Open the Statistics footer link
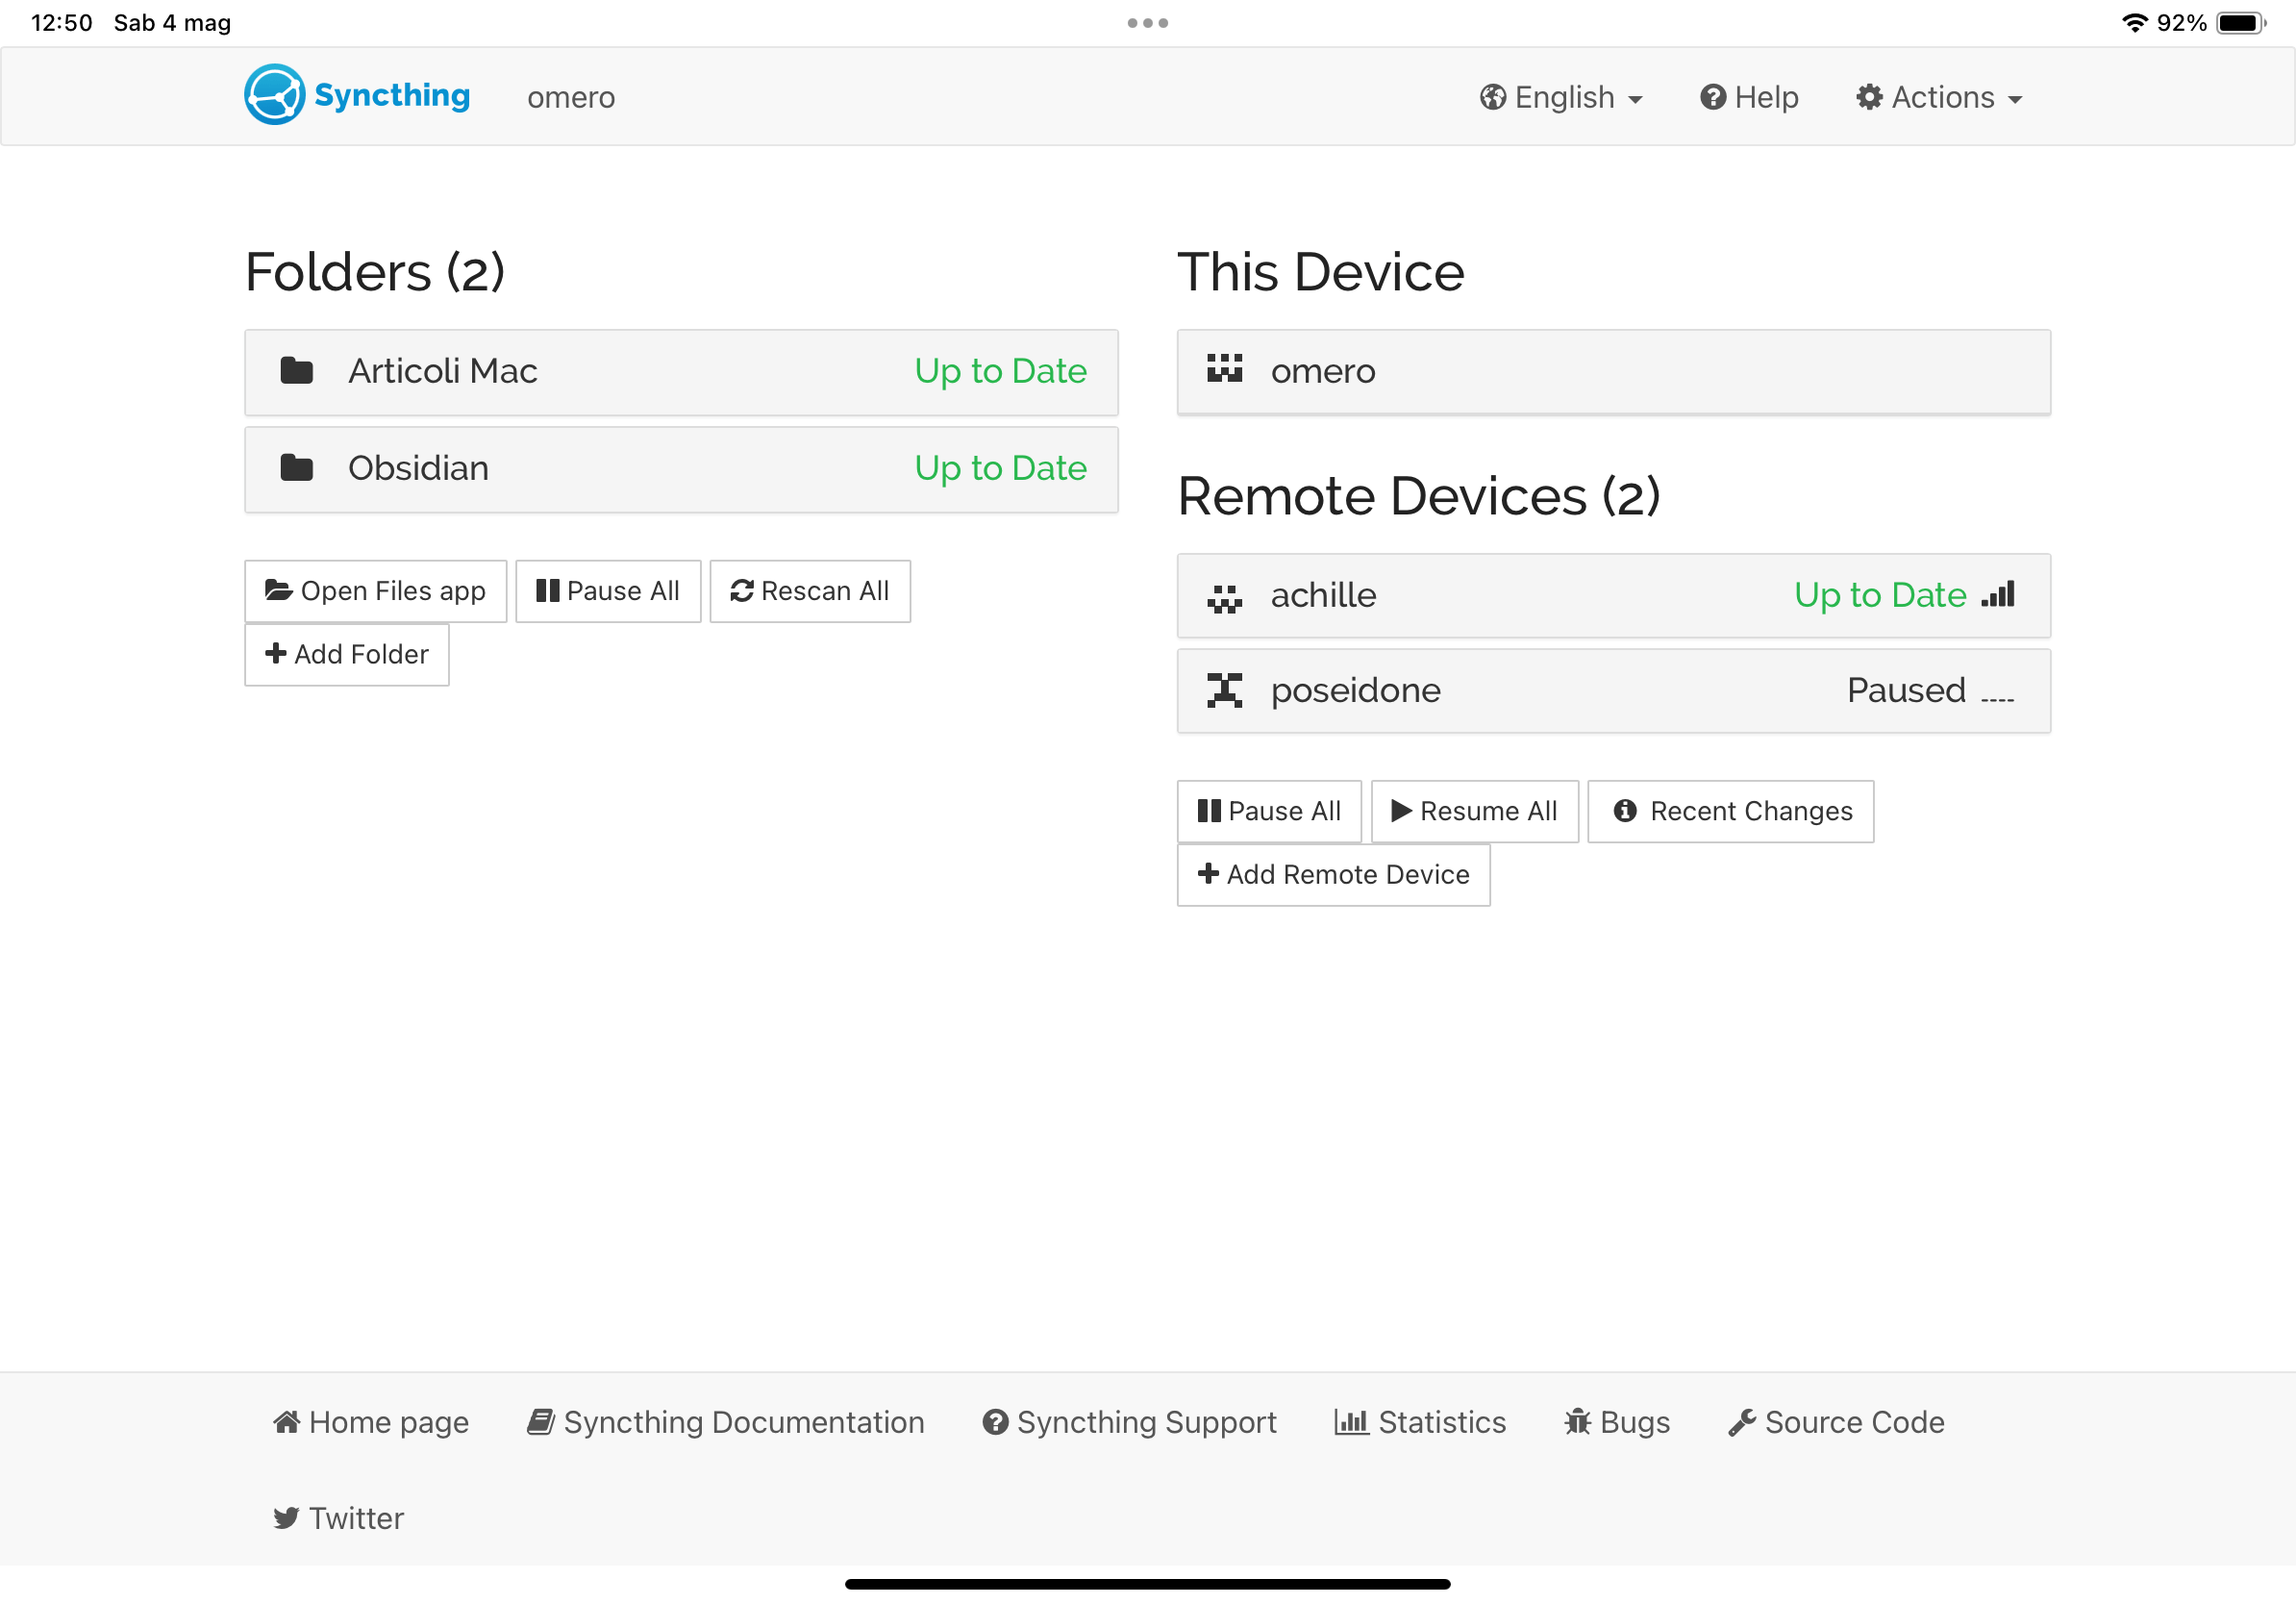Viewport: 2296px width, 1604px height. pos(1420,1421)
